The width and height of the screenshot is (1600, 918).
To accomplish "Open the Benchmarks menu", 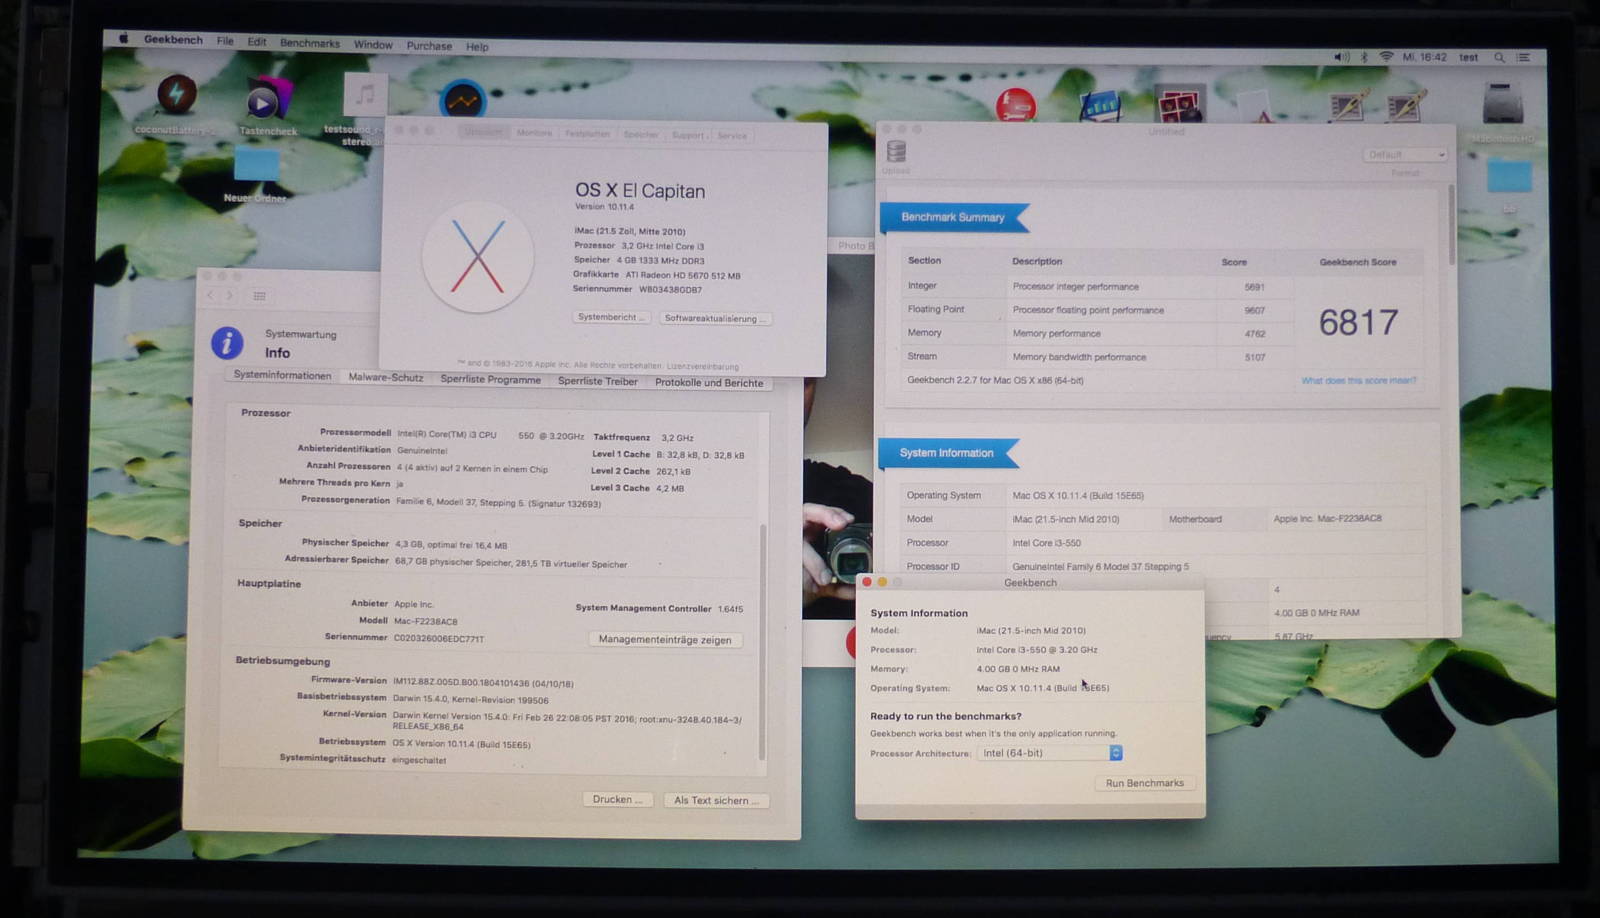I will click(310, 44).
